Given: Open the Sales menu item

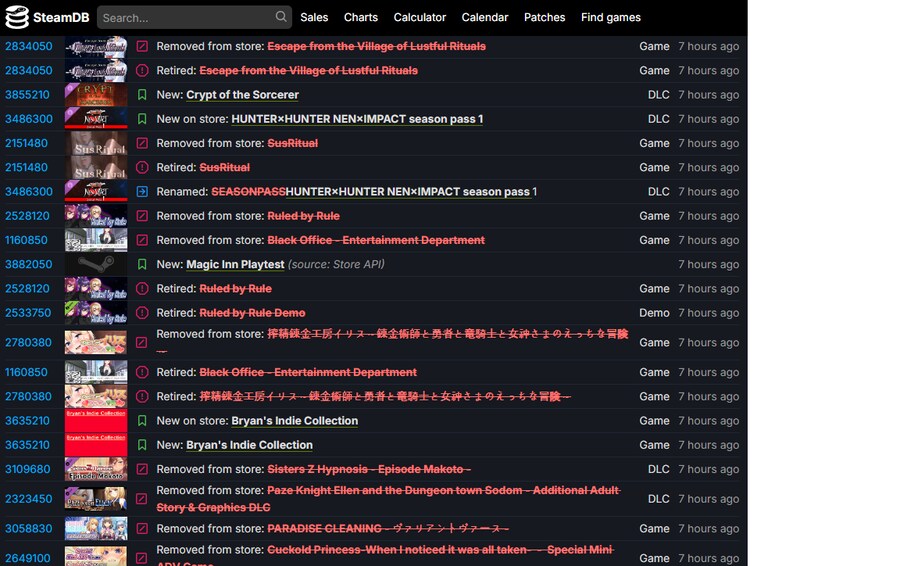Looking at the screenshot, I should click(x=314, y=17).
